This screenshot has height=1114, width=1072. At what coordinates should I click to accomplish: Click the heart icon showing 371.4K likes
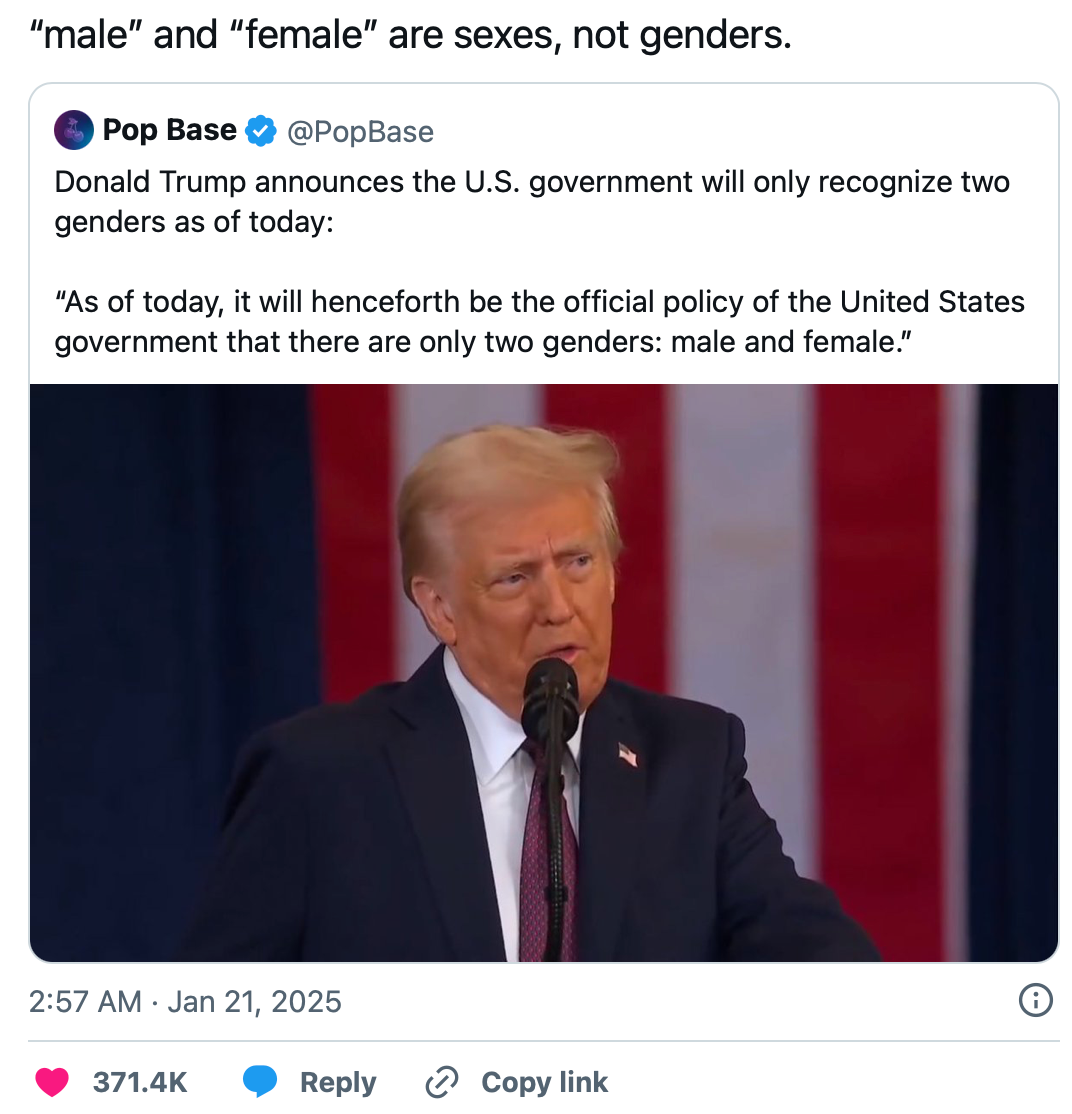(50, 1082)
